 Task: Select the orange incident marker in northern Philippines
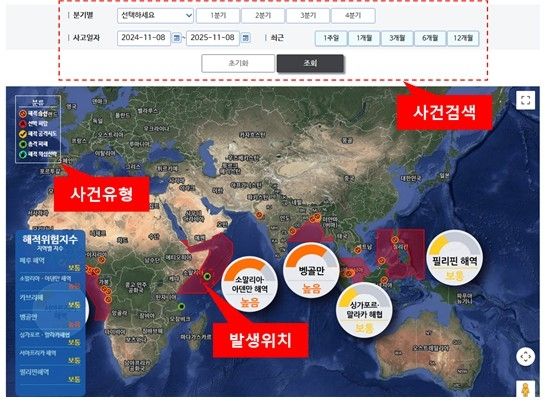(394, 240)
